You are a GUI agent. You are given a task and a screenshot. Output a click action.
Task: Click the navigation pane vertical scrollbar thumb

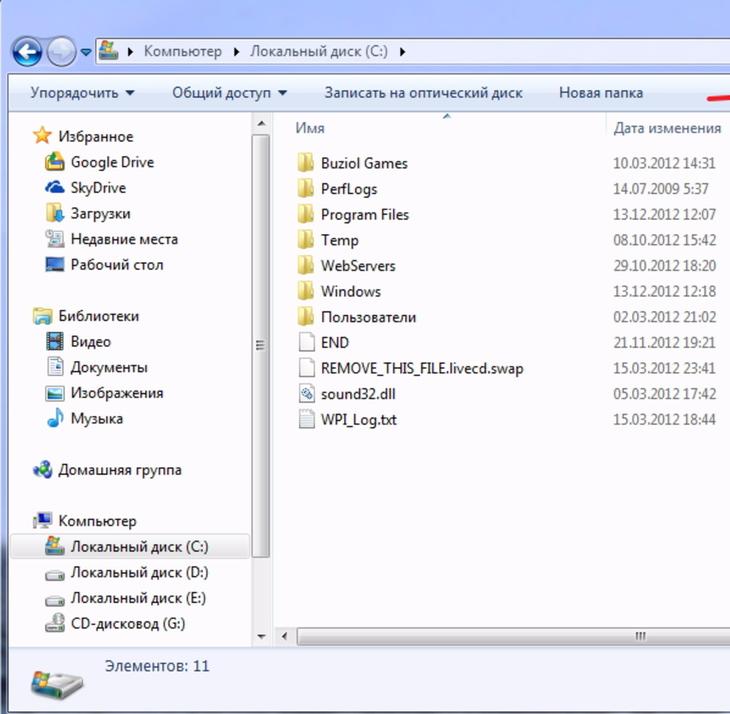point(261,345)
